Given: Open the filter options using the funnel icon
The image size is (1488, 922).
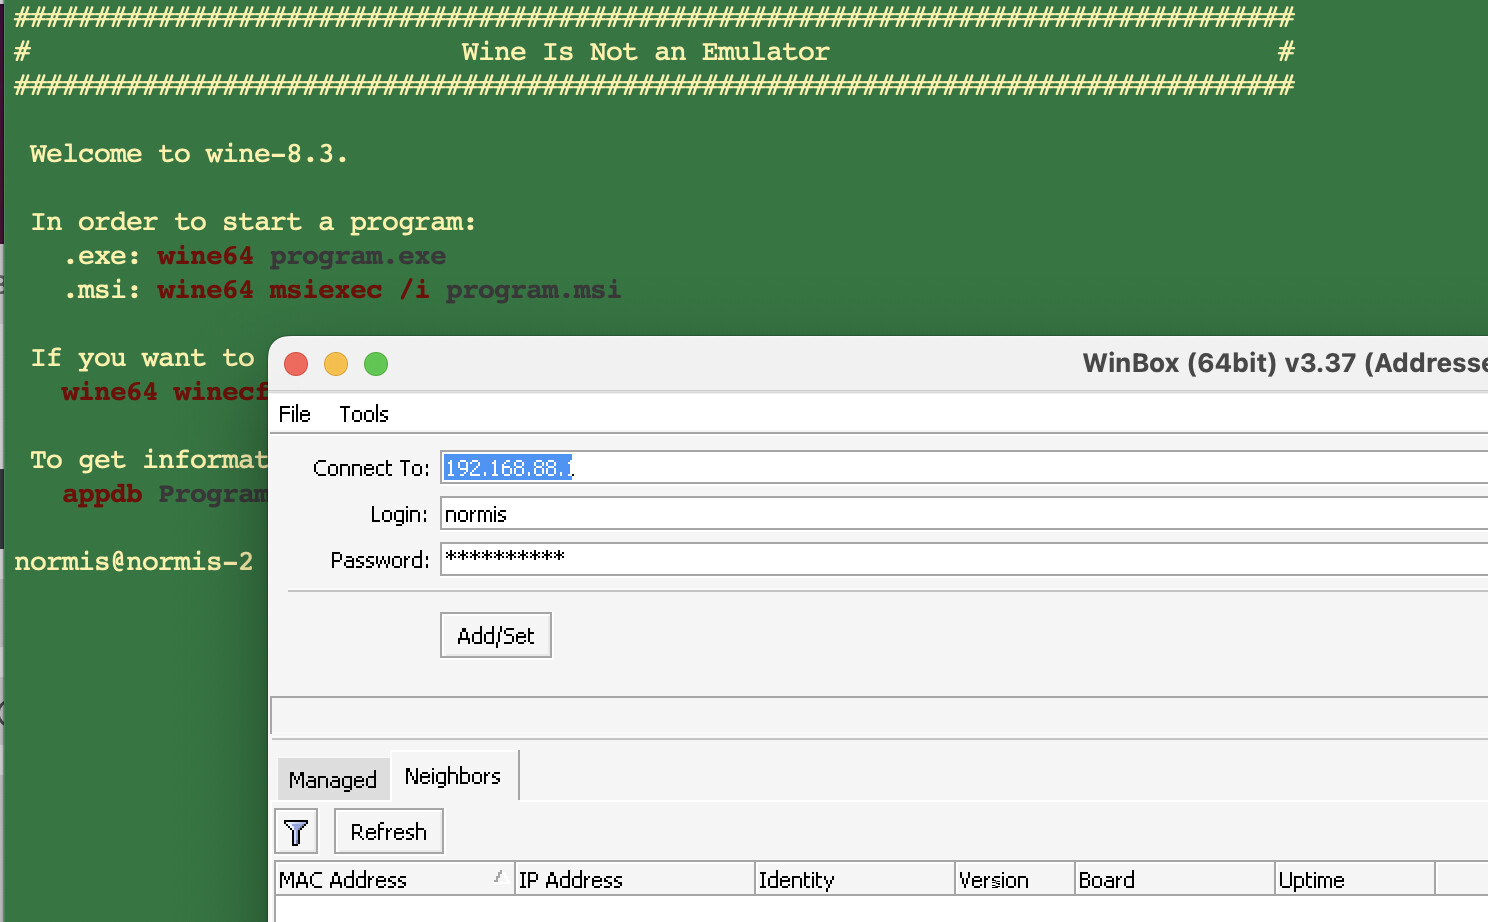Looking at the screenshot, I should pyautogui.click(x=296, y=830).
